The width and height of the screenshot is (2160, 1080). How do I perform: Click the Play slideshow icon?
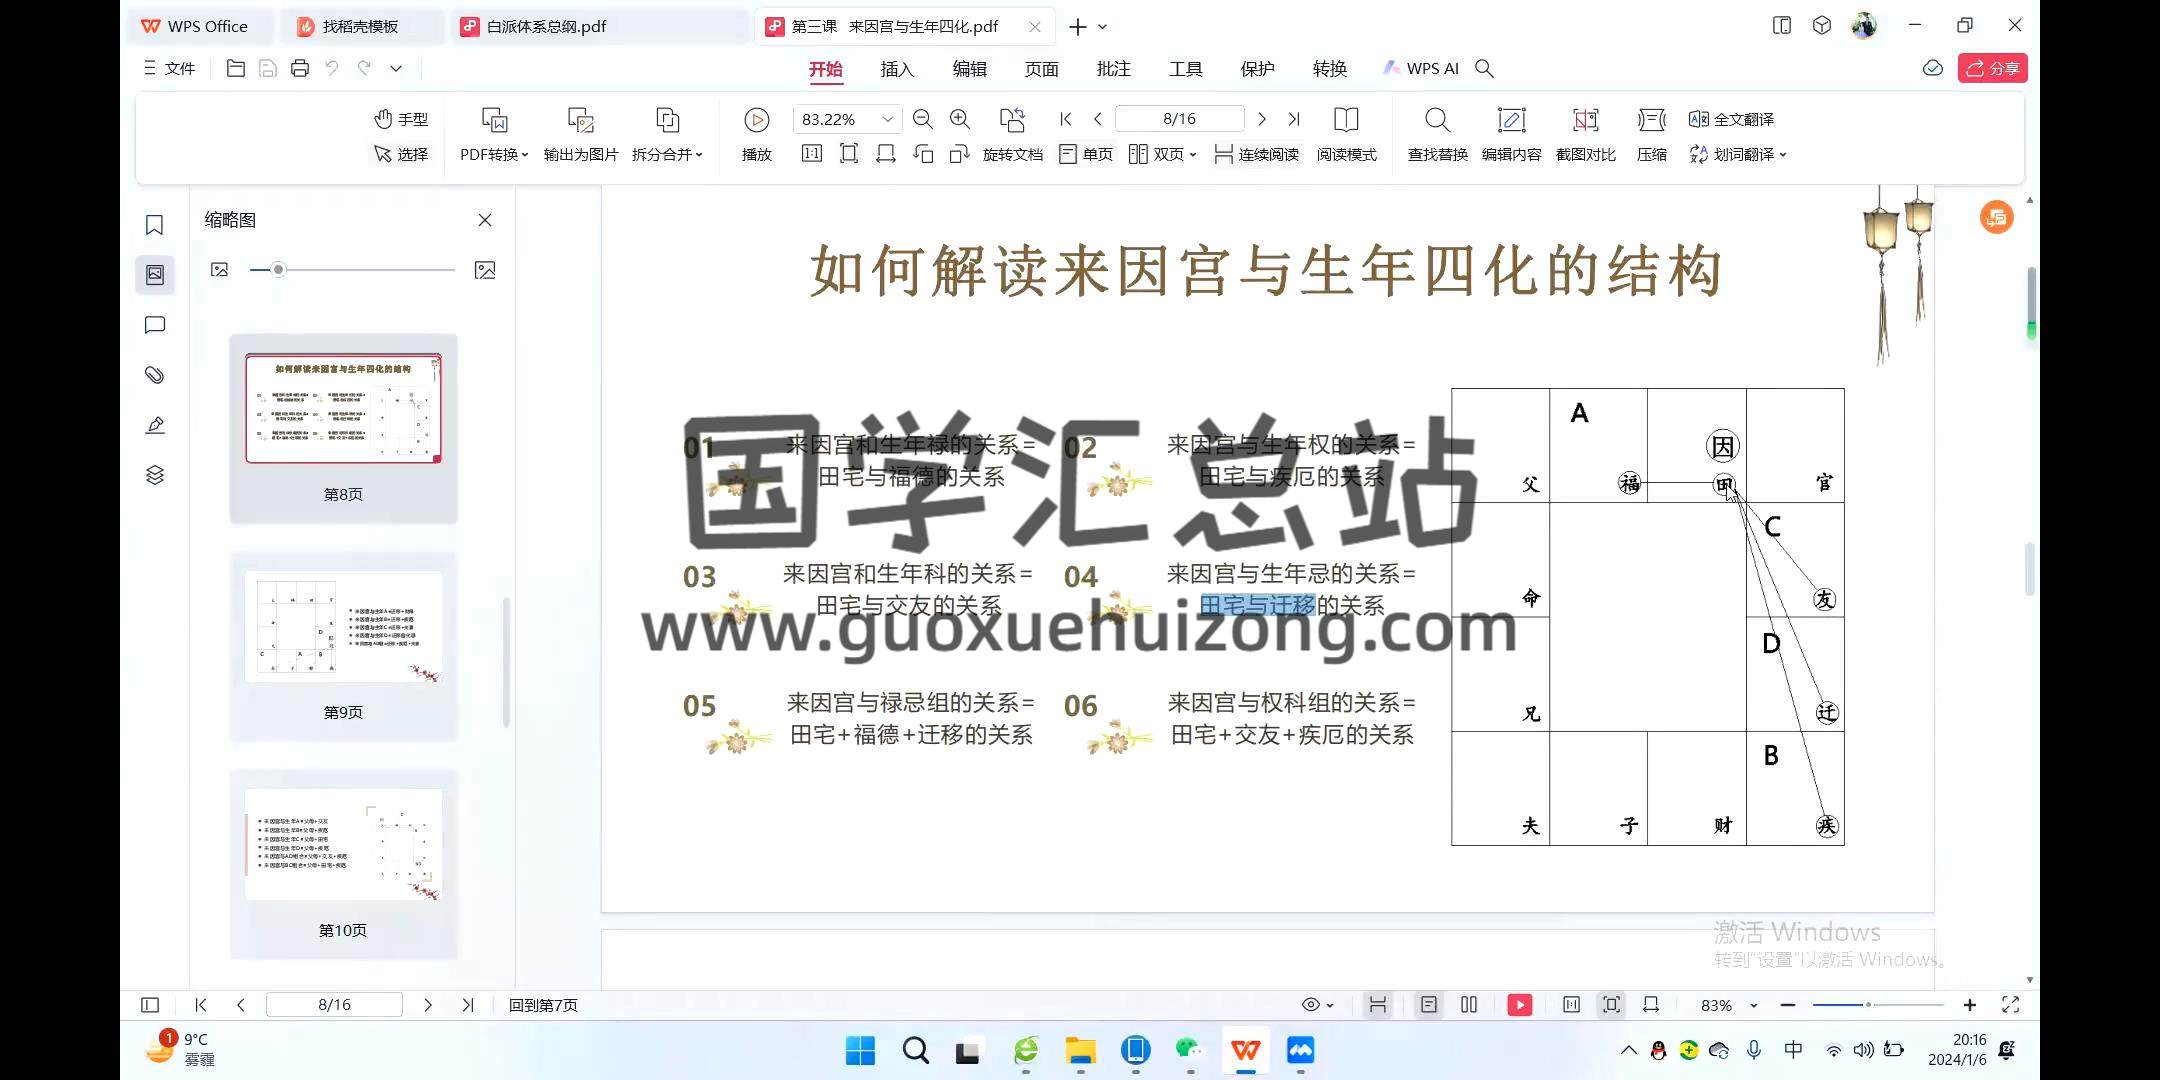click(757, 120)
